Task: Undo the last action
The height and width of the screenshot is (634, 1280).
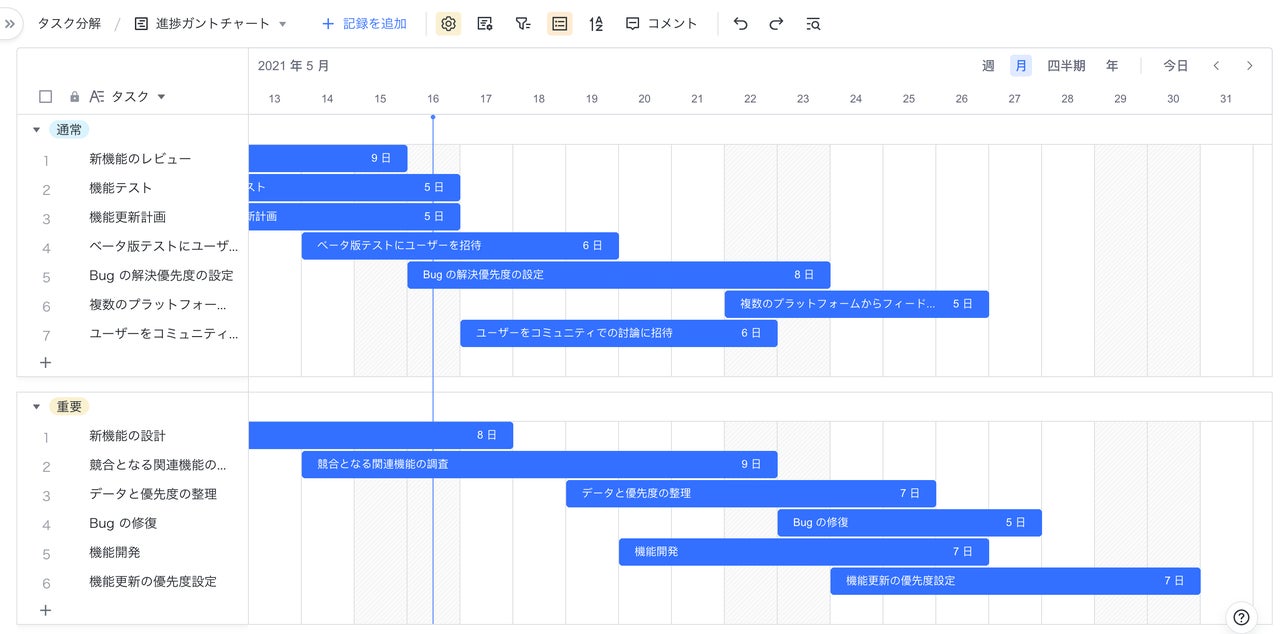Action: 740,23
